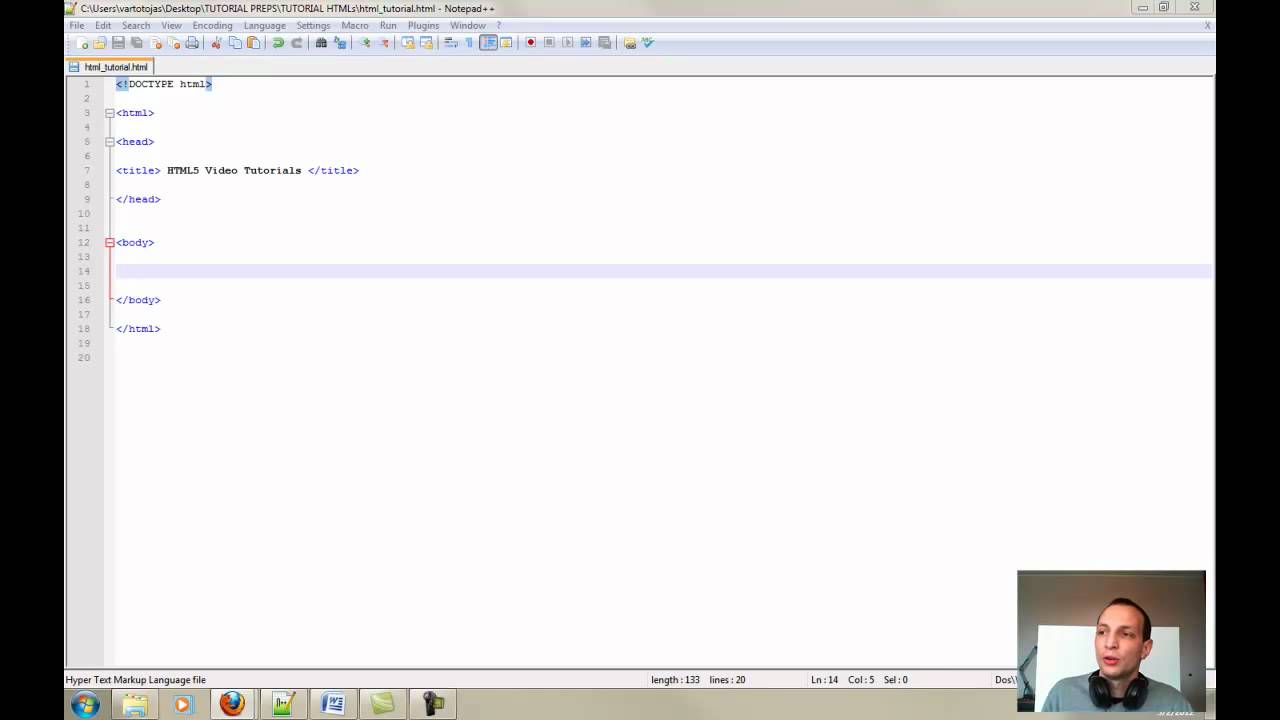Zoom in using the toolbar zoom icon

click(x=365, y=43)
